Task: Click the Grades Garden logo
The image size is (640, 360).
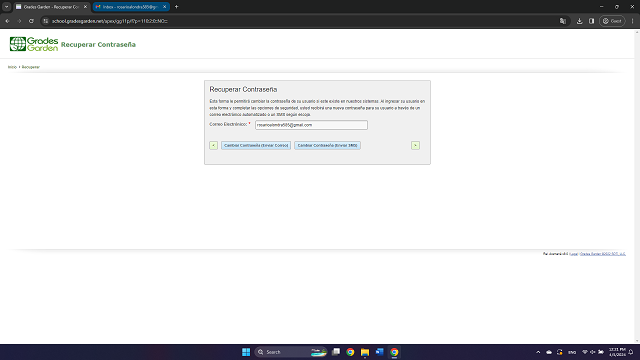Action: 34,44
